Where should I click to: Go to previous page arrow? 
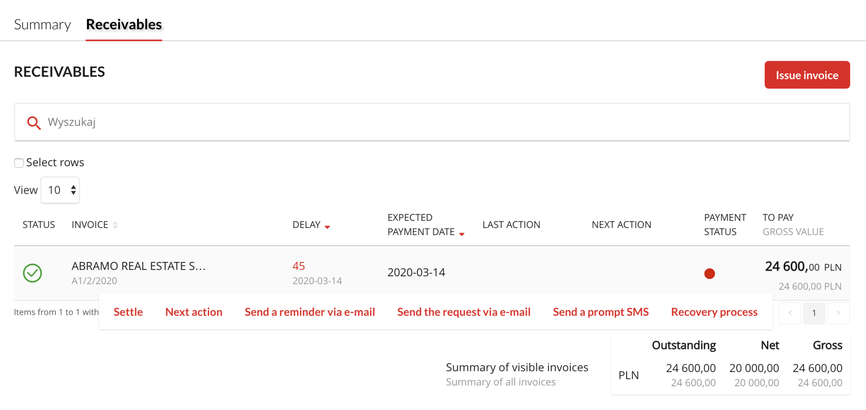point(790,313)
